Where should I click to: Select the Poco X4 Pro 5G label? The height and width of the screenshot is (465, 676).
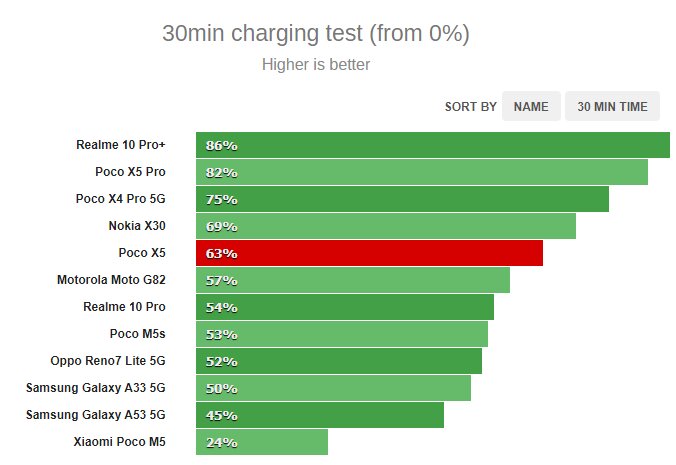tap(121, 199)
